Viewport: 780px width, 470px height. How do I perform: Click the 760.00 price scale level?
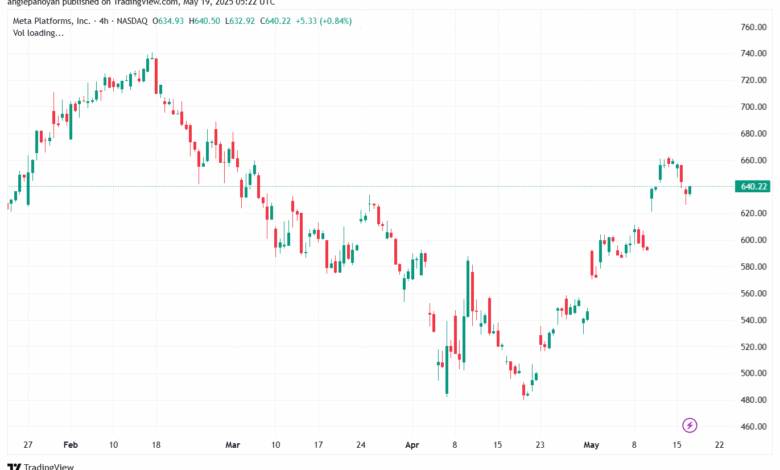click(x=754, y=27)
